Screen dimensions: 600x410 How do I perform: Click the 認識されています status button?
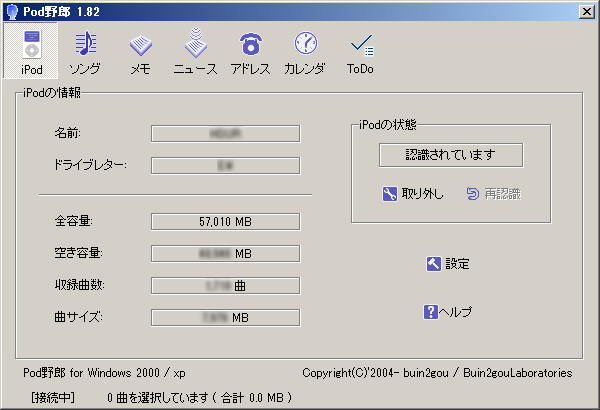(450, 155)
